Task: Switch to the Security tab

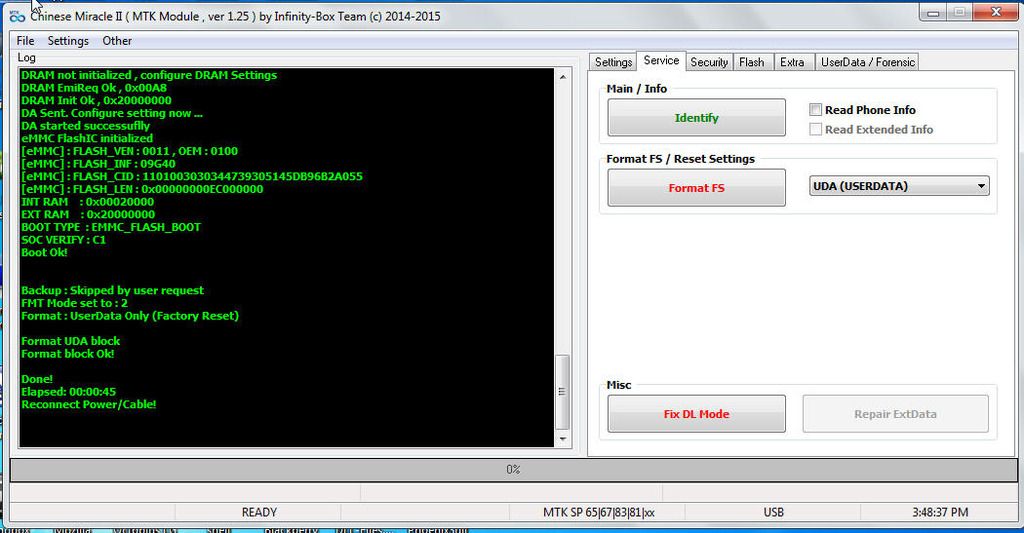Action: point(709,62)
